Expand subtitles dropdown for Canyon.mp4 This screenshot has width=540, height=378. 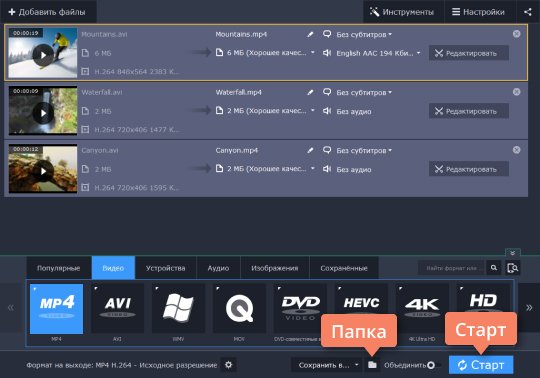pos(364,150)
